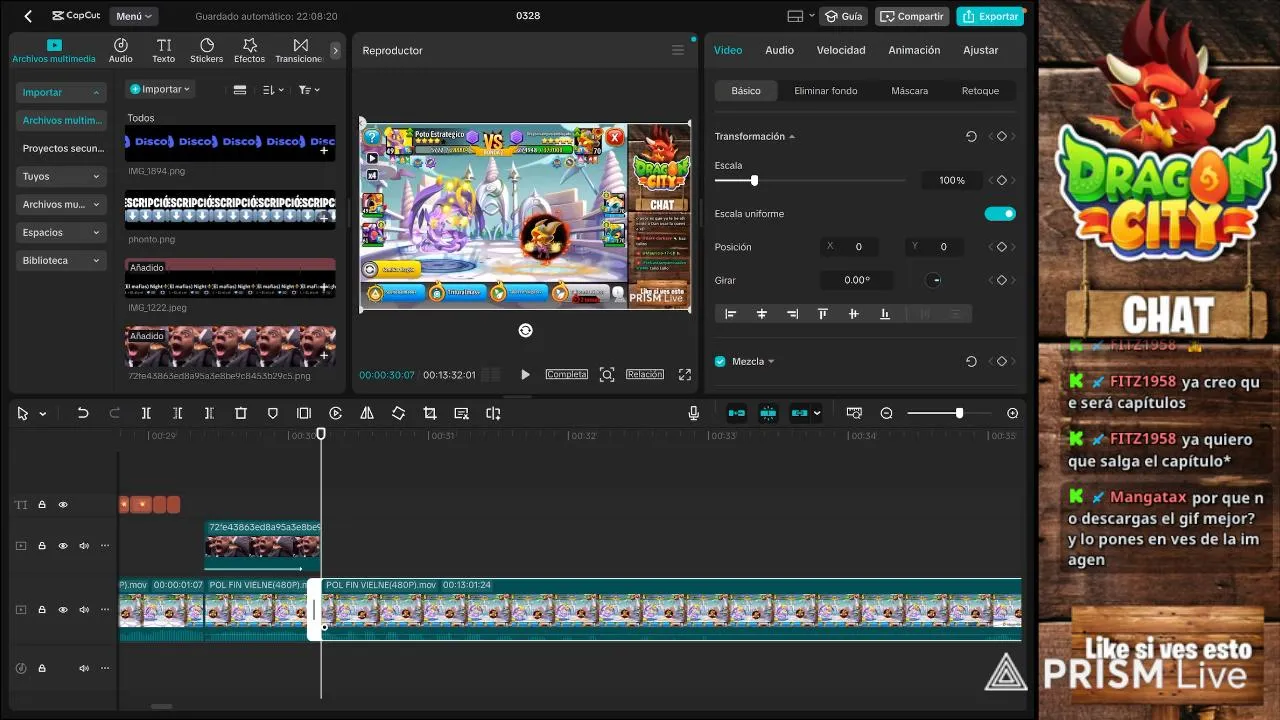Click the Mirror flip icon in toolbar
The height and width of the screenshot is (720, 1280).
tap(367, 413)
